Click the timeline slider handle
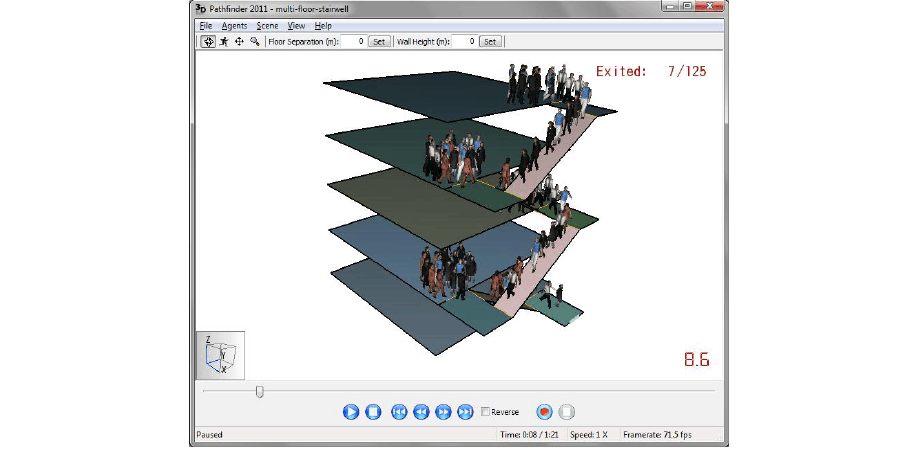 coord(260,392)
